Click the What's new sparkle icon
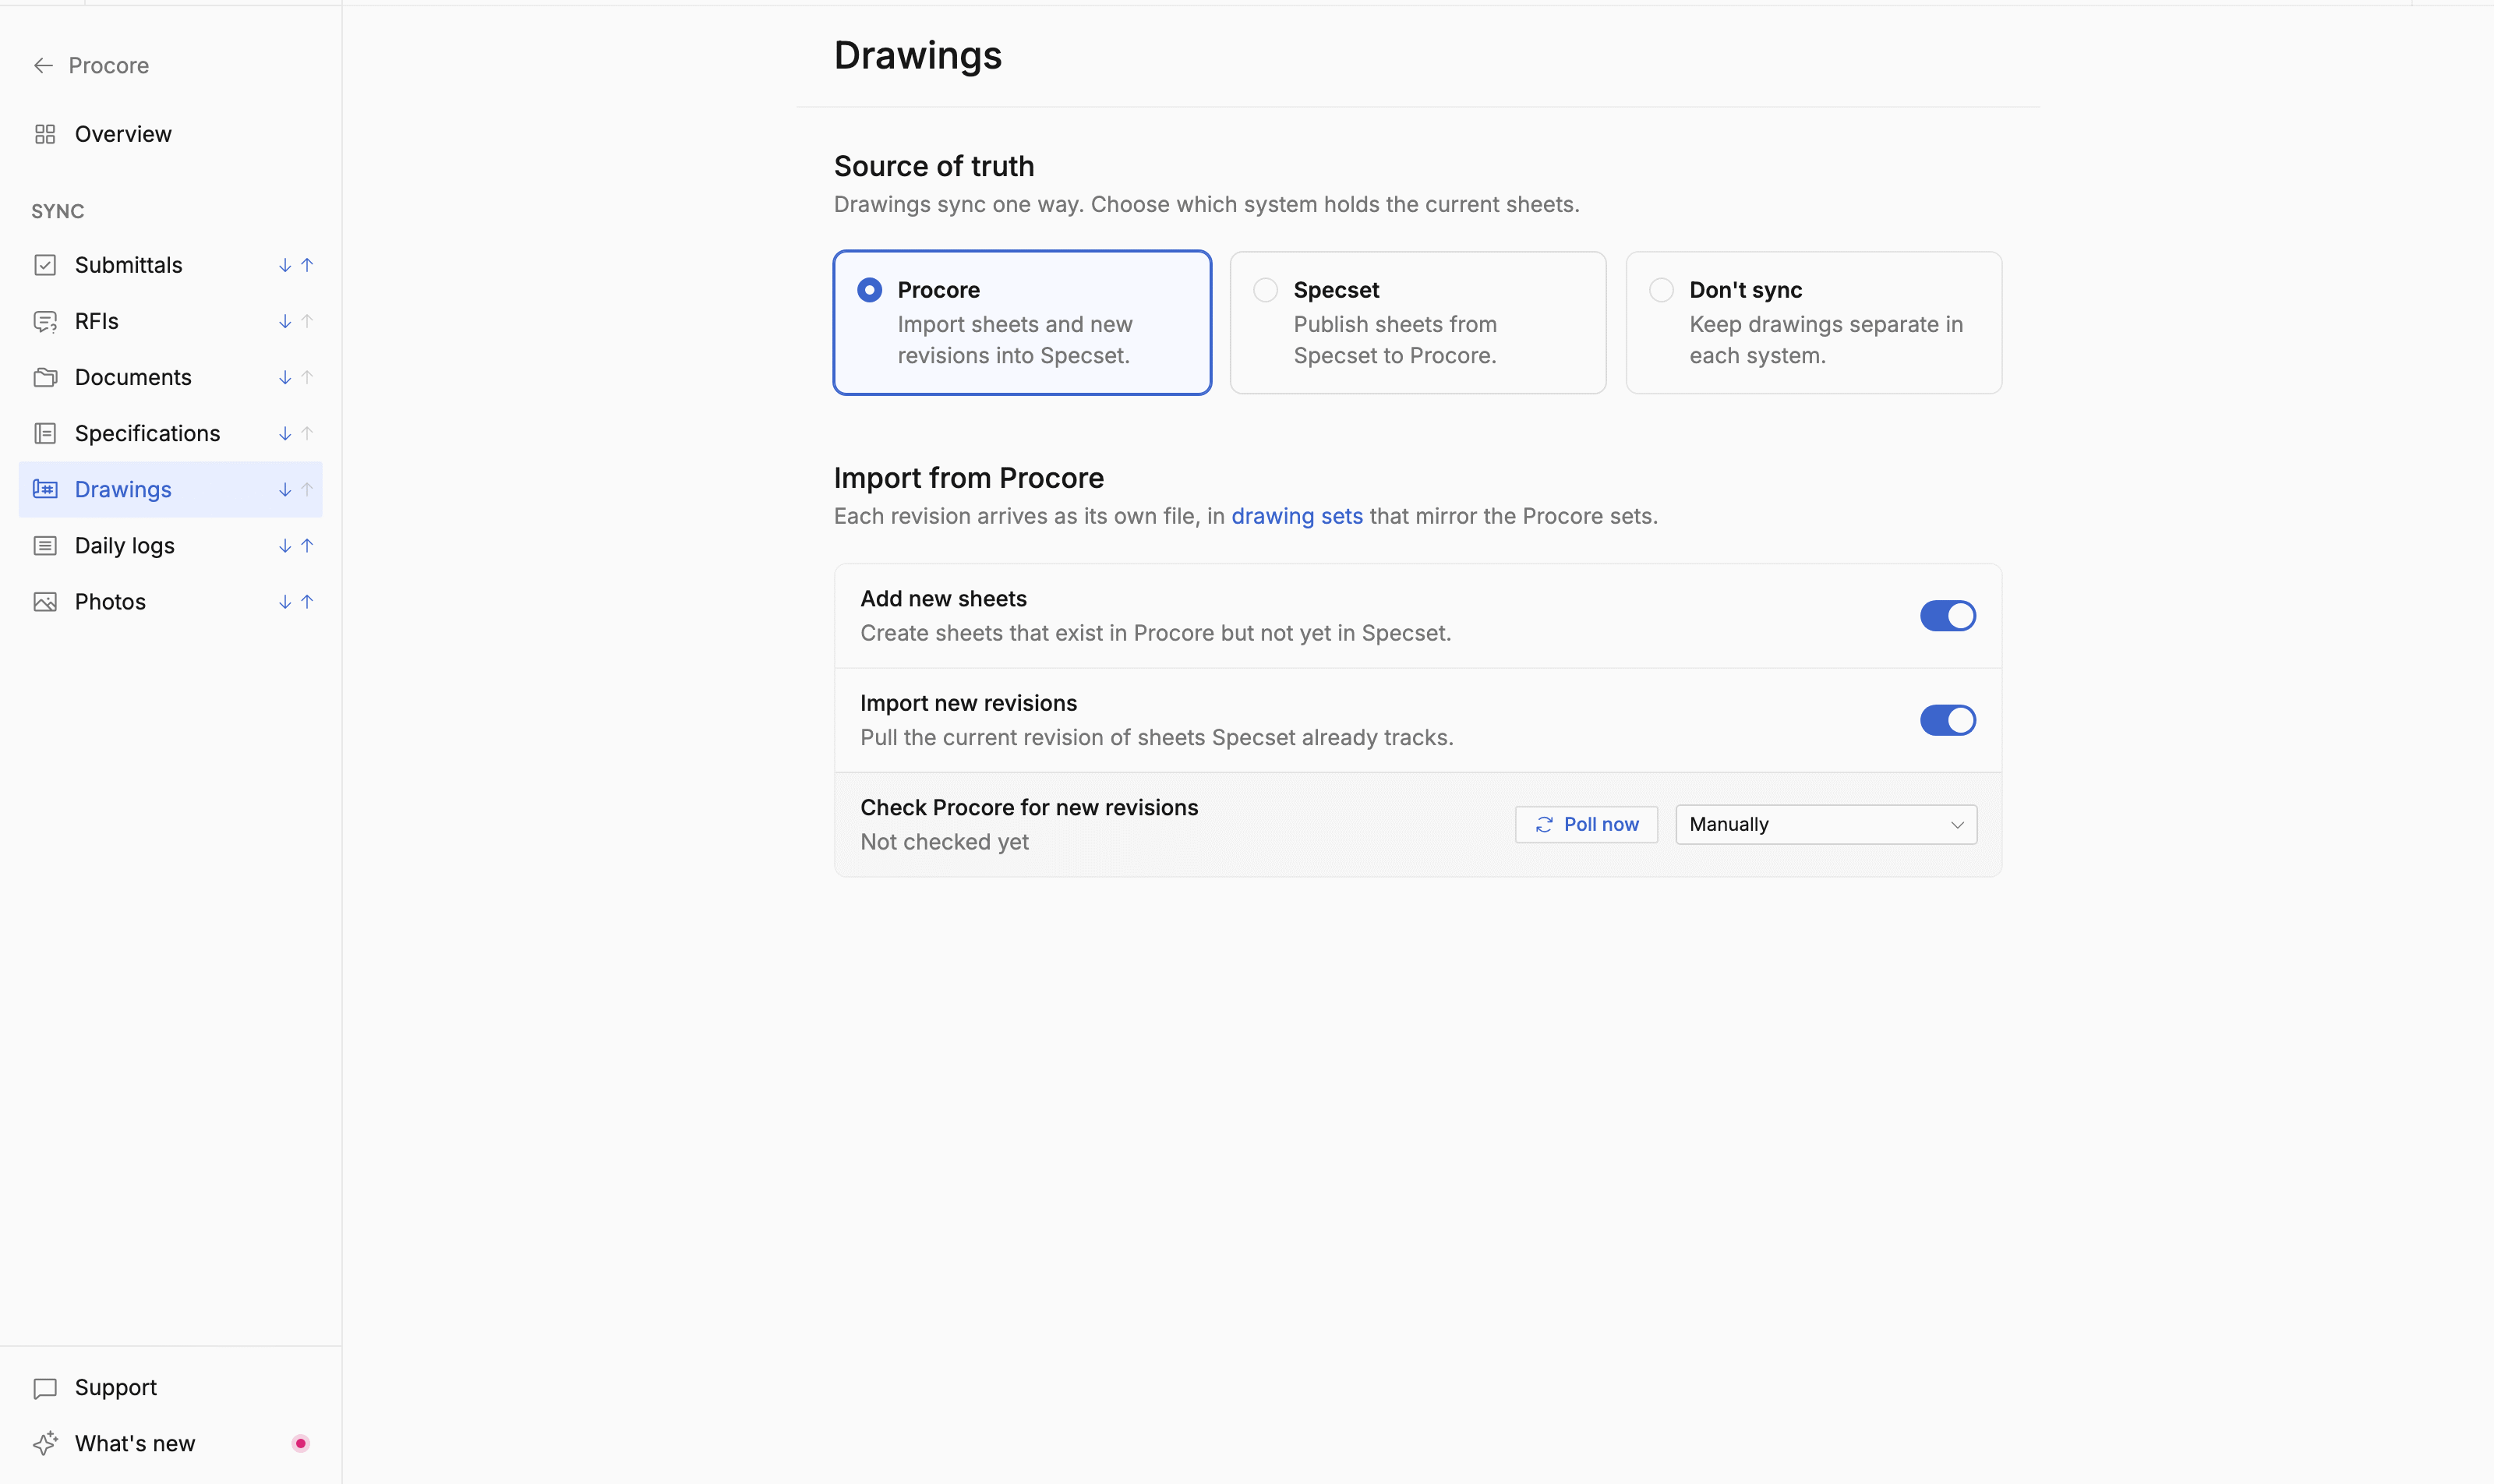Image resolution: width=2494 pixels, height=1484 pixels. coord(45,1444)
